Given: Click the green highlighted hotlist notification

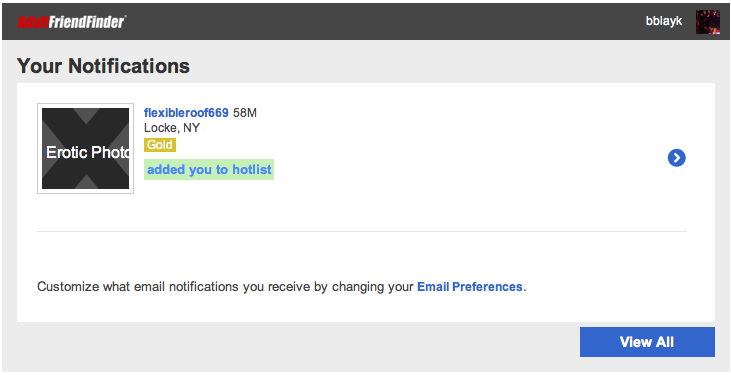Looking at the screenshot, I should [x=209, y=169].
